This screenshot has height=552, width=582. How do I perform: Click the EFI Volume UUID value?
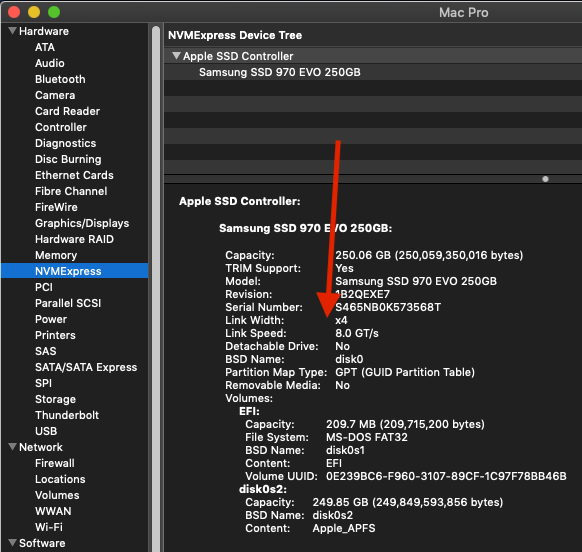446,476
